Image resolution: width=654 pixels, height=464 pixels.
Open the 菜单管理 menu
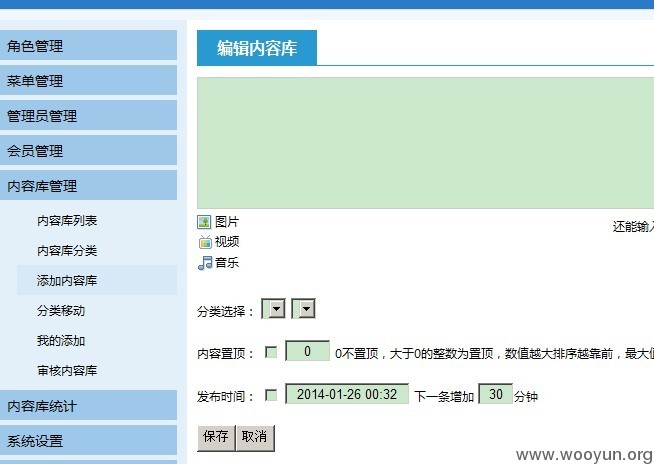click(x=88, y=80)
